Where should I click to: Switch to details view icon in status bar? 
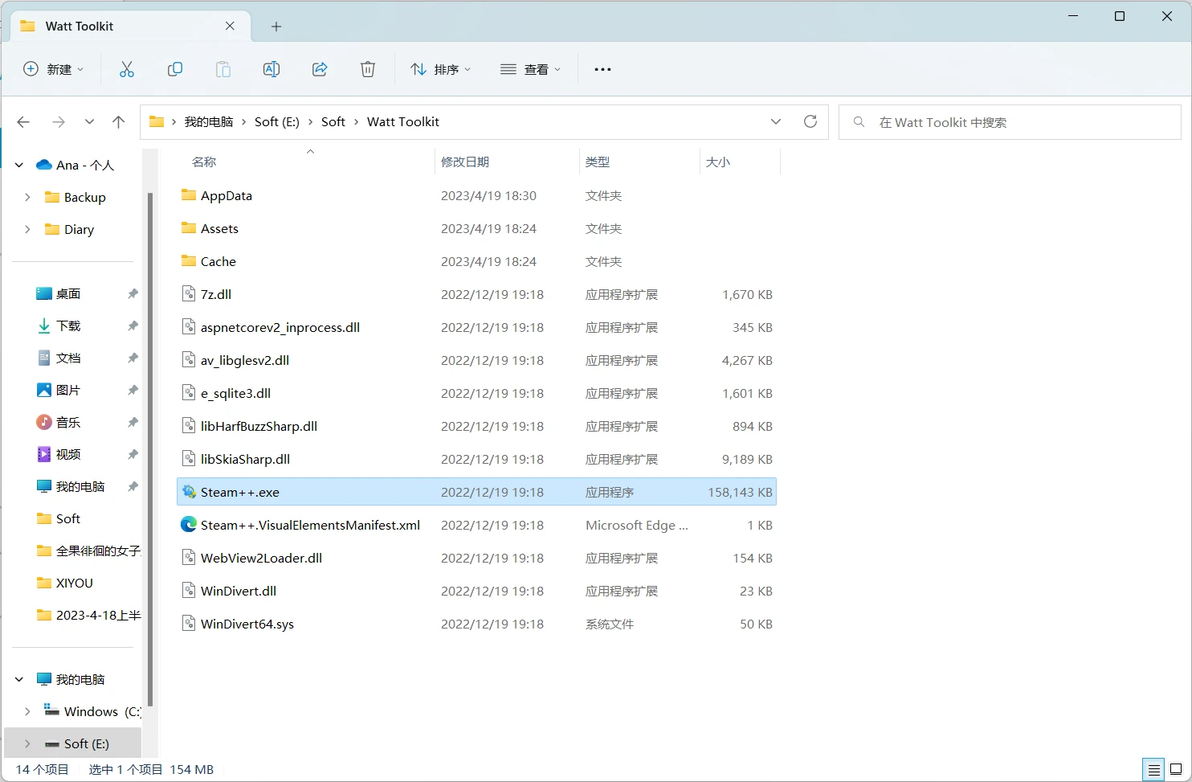coord(1153,770)
